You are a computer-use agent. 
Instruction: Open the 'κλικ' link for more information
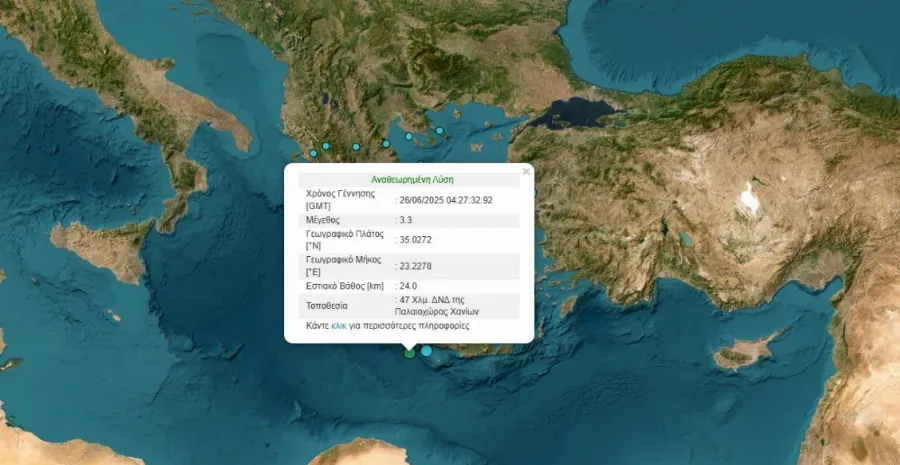pos(339,326)
